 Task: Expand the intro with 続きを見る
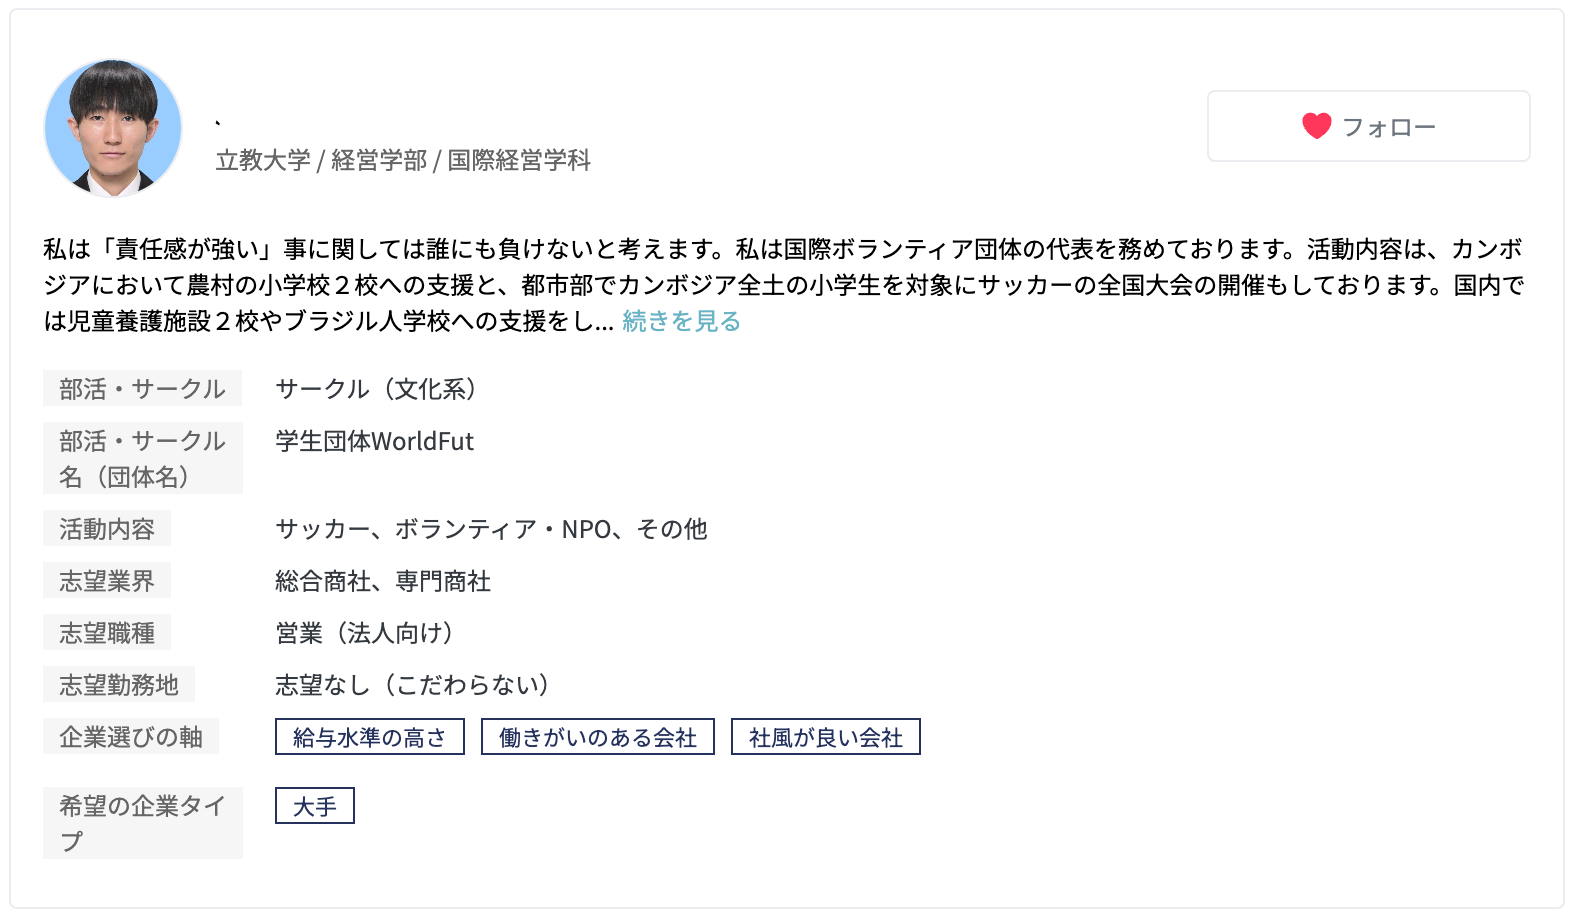pos(681,321)
